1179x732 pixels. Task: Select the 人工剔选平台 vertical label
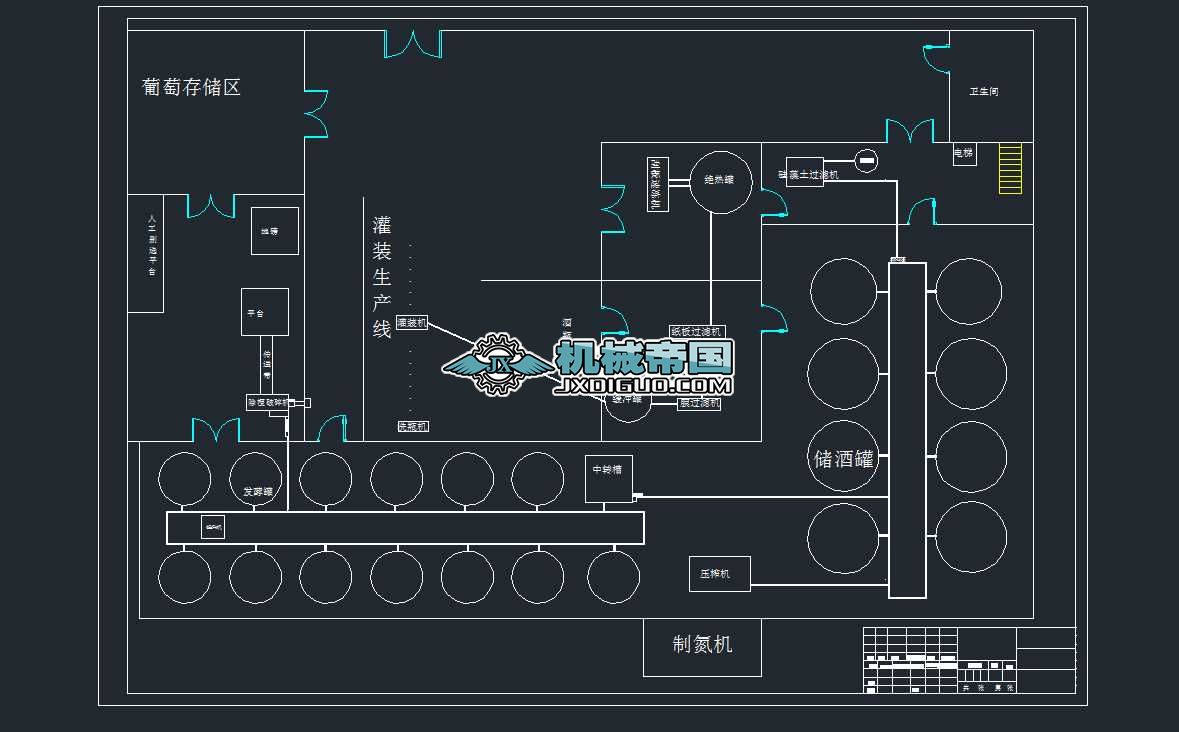click(152, 245)
